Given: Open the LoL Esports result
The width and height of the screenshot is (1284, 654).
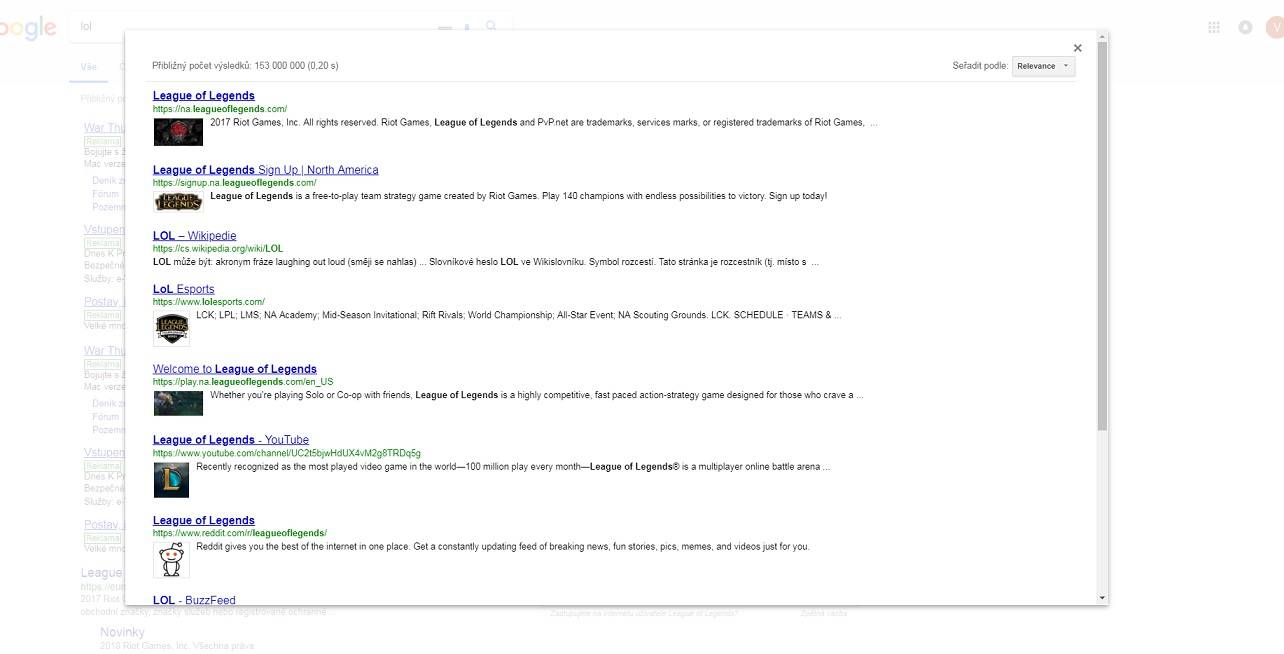Looking at the screenshot, I should point(183,289).
